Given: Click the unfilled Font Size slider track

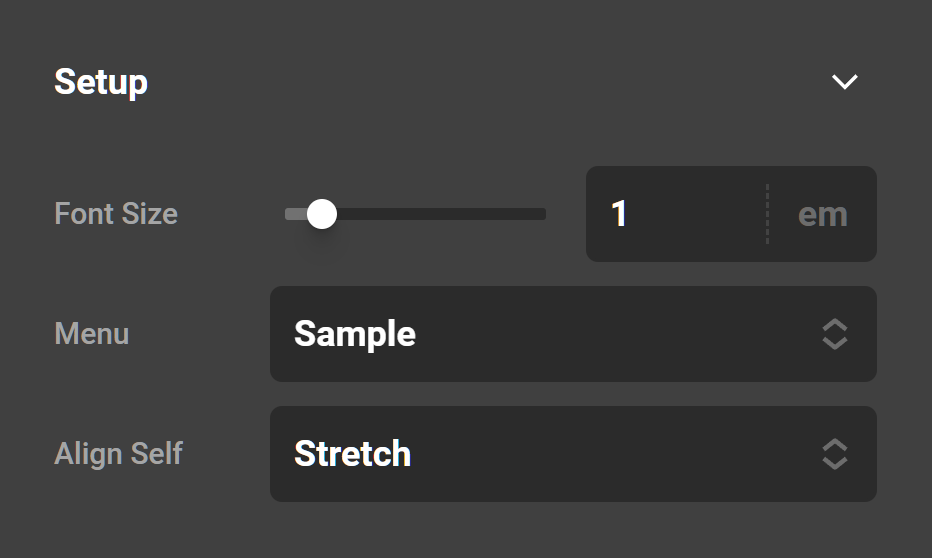Looking at the screenshot, I should pos(440,214).
